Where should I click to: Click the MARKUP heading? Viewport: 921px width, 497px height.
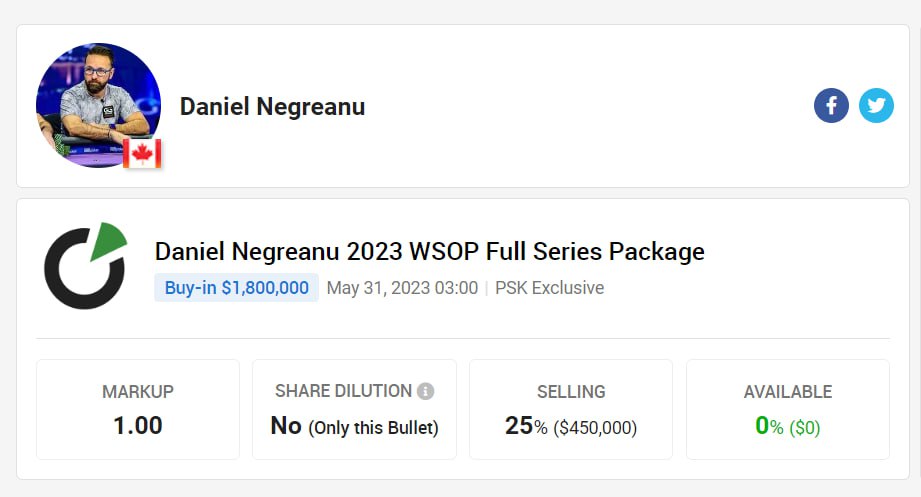tap(138, 392)
